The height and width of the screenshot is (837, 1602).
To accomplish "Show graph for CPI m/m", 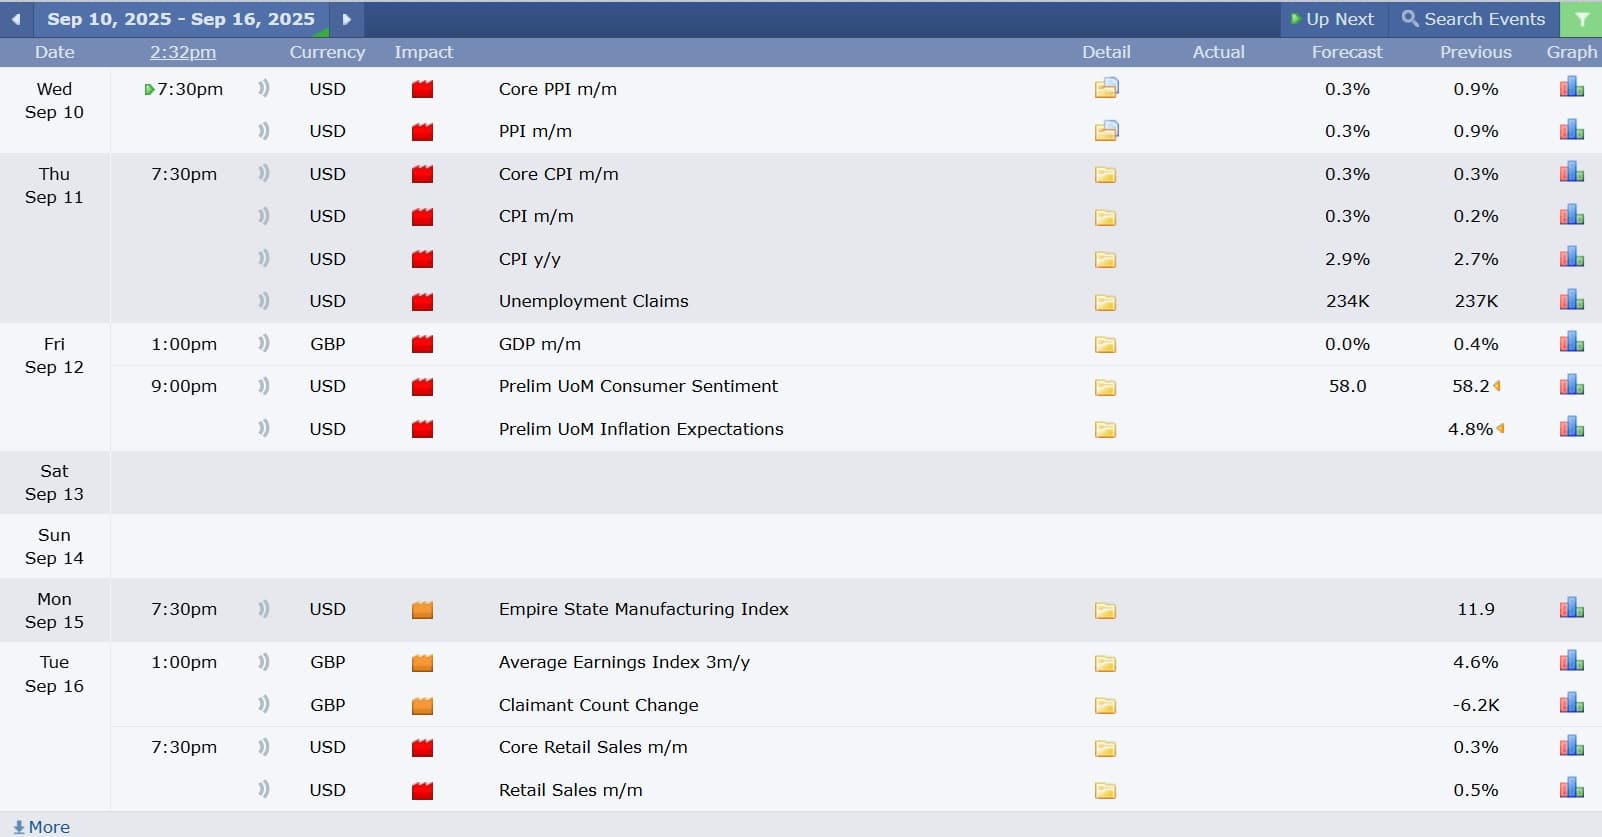I will [x=1572, y=215].
